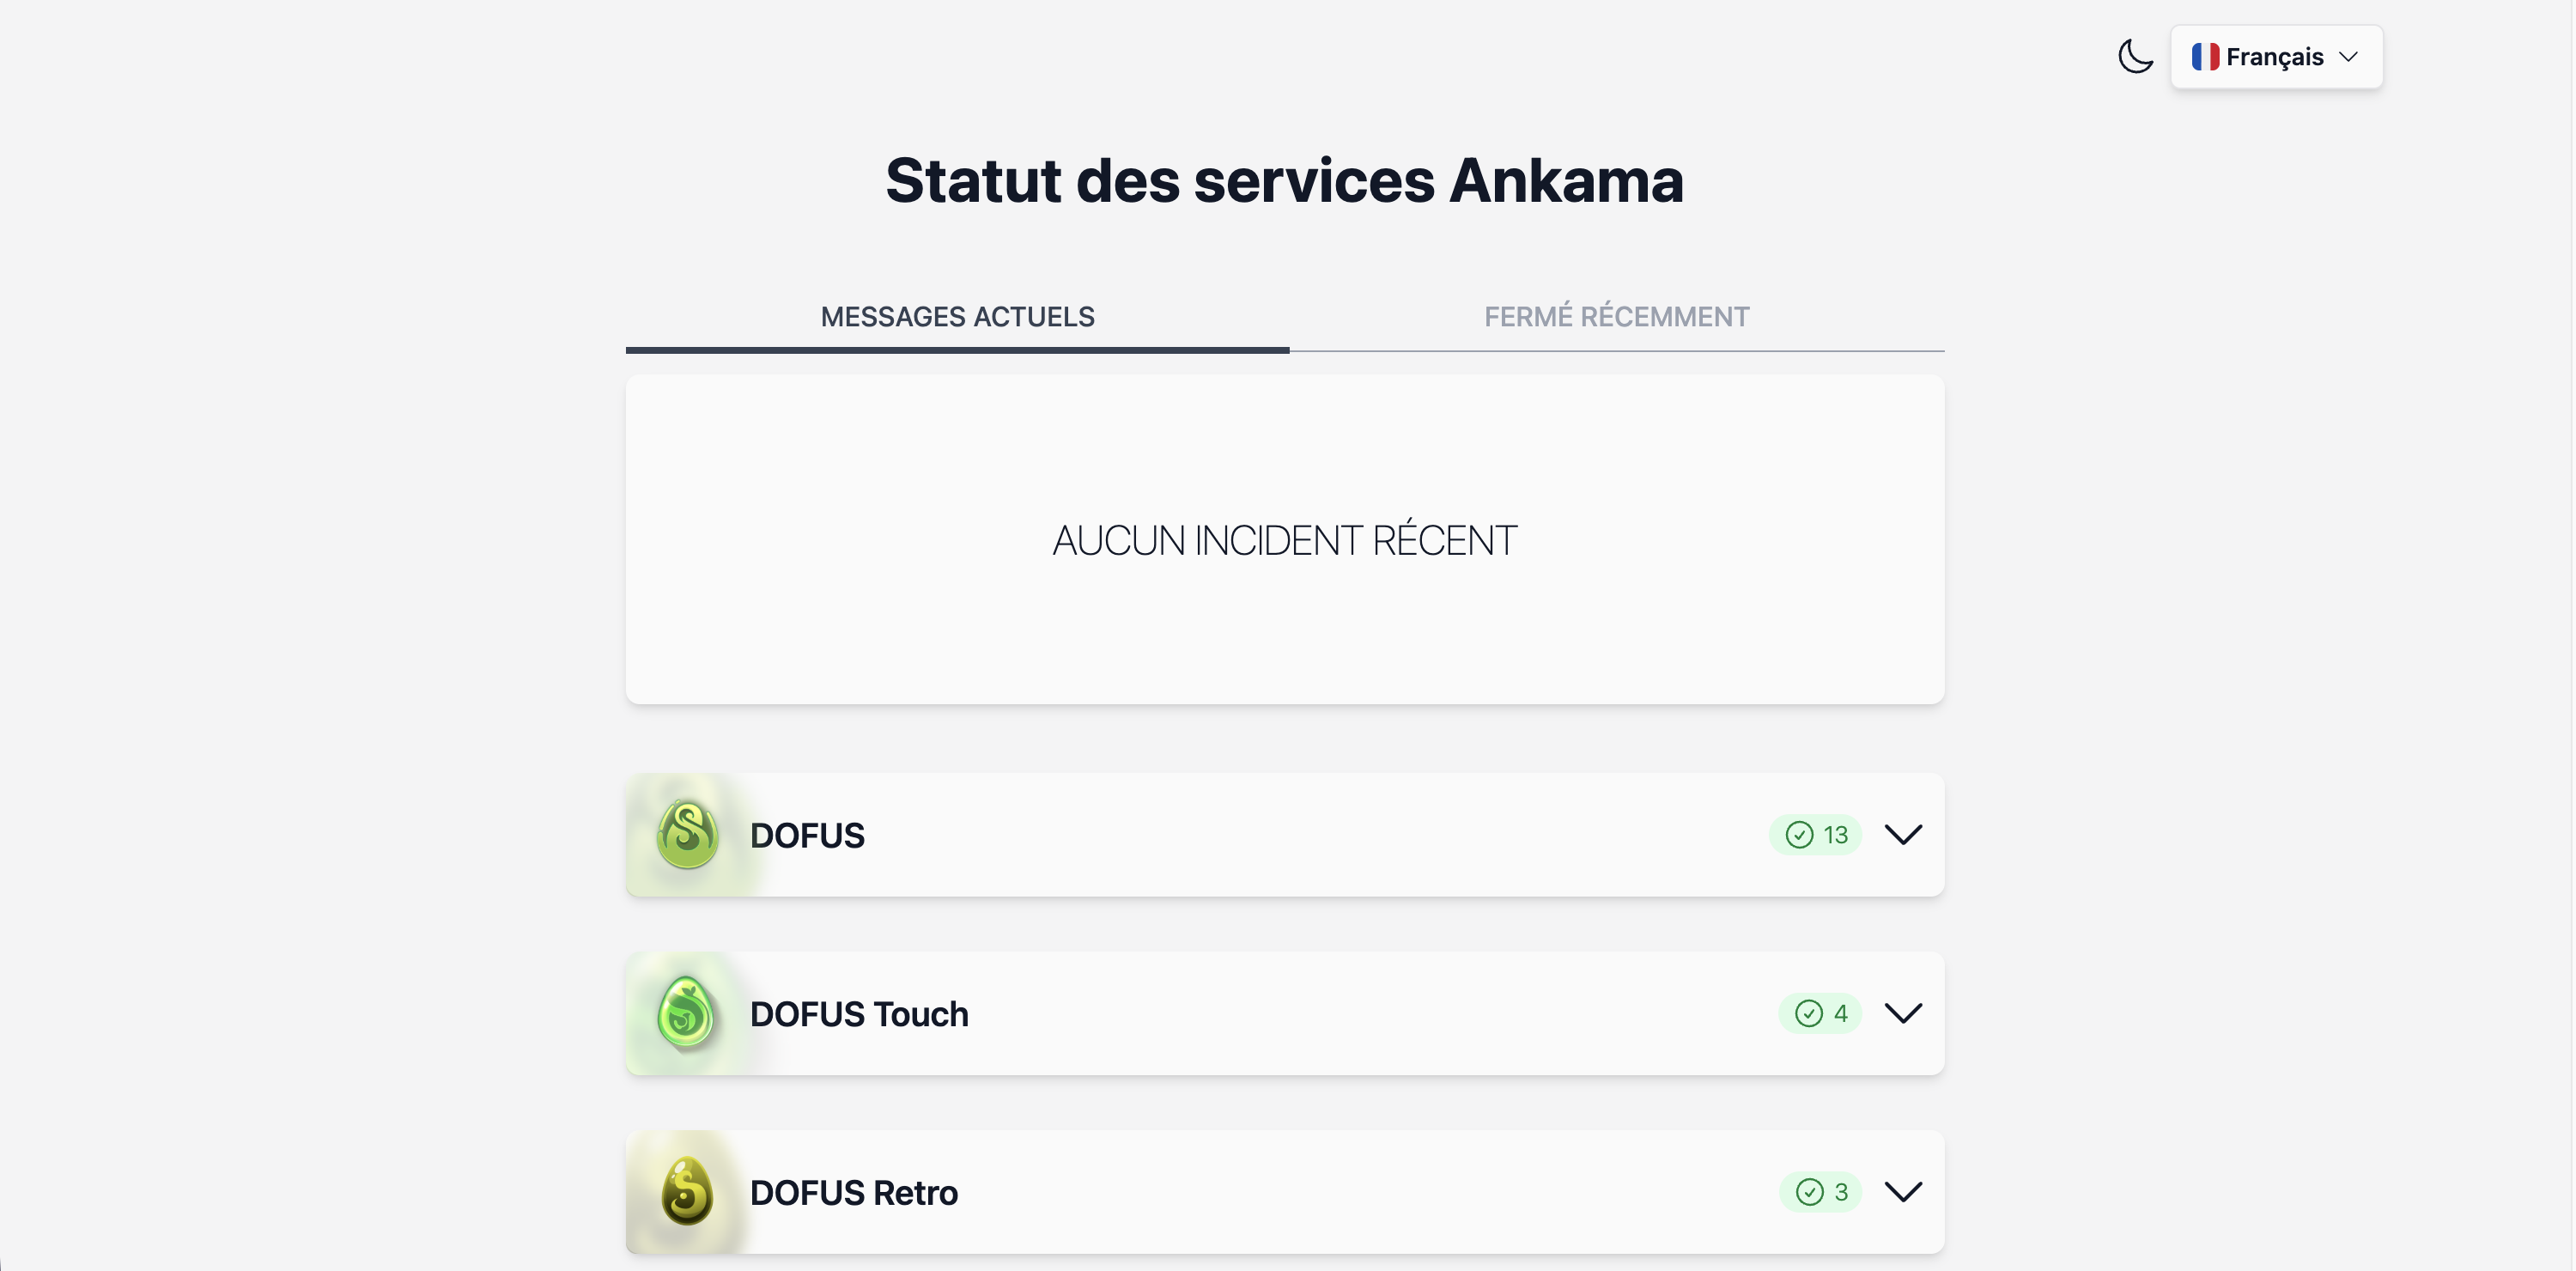Click the DOFUS Retro yellow egg icon

click(x=687, y=1191)
